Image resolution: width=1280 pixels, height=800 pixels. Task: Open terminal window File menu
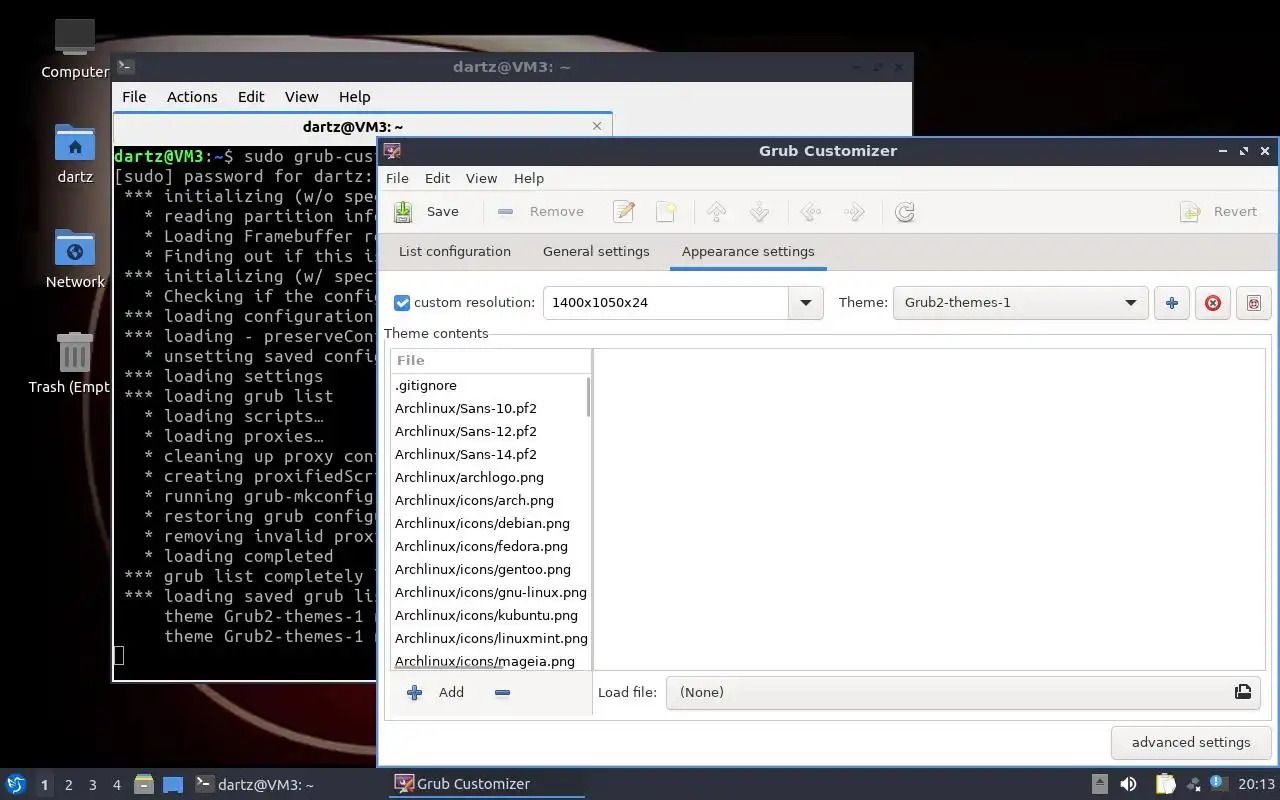tap(134, 97)
